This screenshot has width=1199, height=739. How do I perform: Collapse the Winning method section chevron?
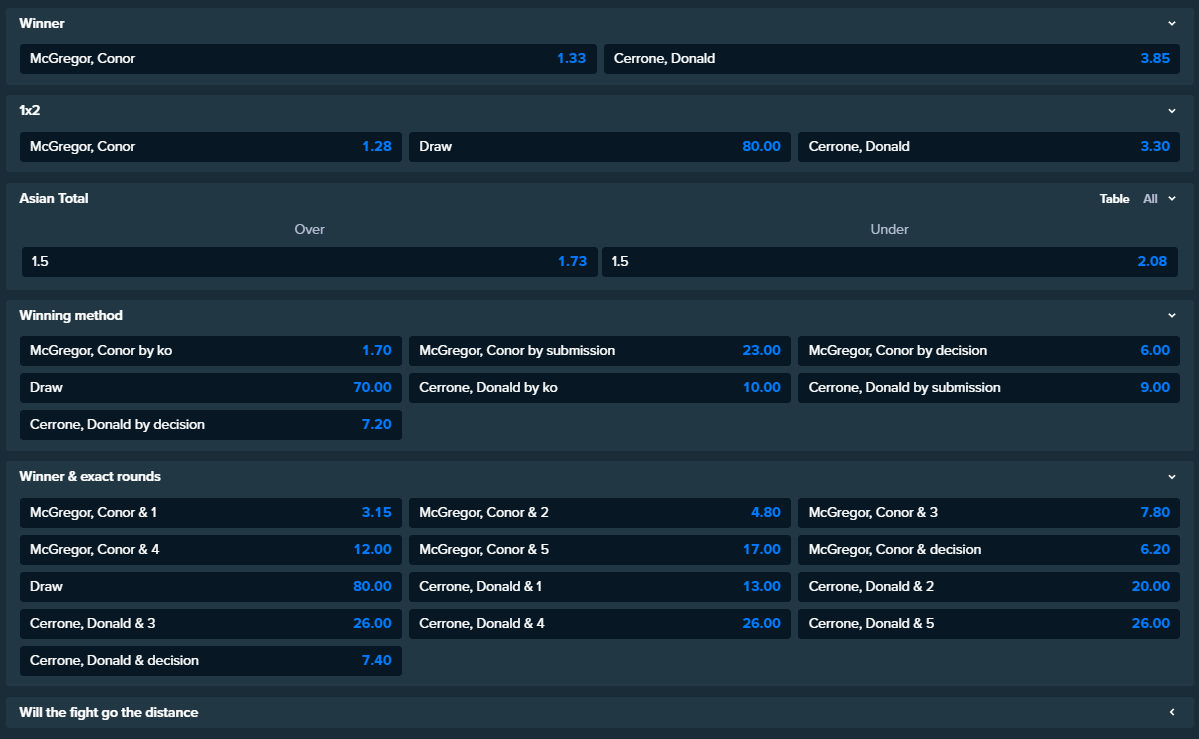[1171, 315]
